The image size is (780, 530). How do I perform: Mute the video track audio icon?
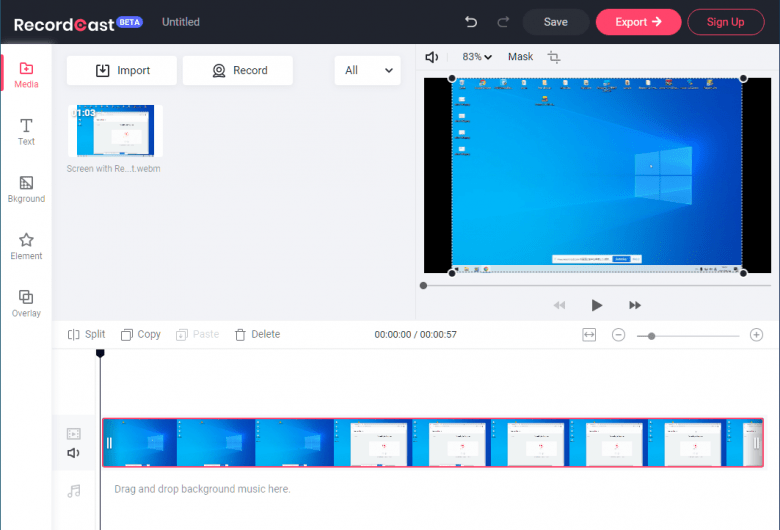[x=74, y=453]
